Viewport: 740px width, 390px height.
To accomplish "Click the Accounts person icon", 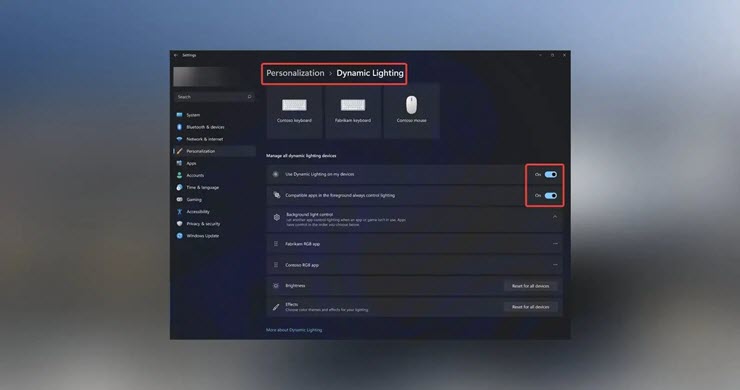I will click(x=179, y=175).
